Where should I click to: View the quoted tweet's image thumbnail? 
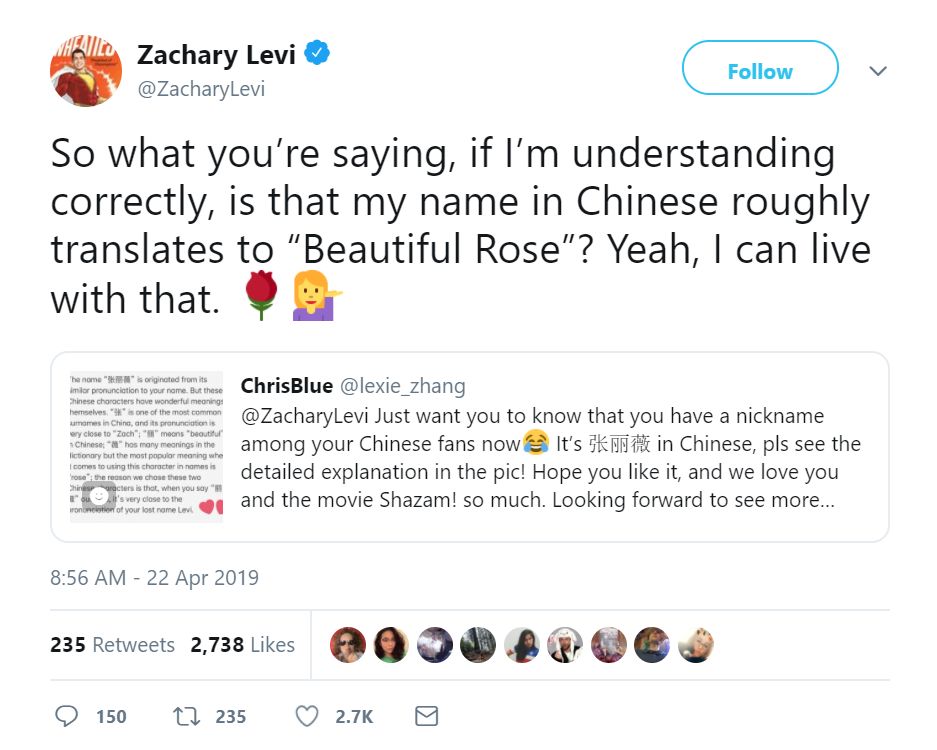(146, 447)
